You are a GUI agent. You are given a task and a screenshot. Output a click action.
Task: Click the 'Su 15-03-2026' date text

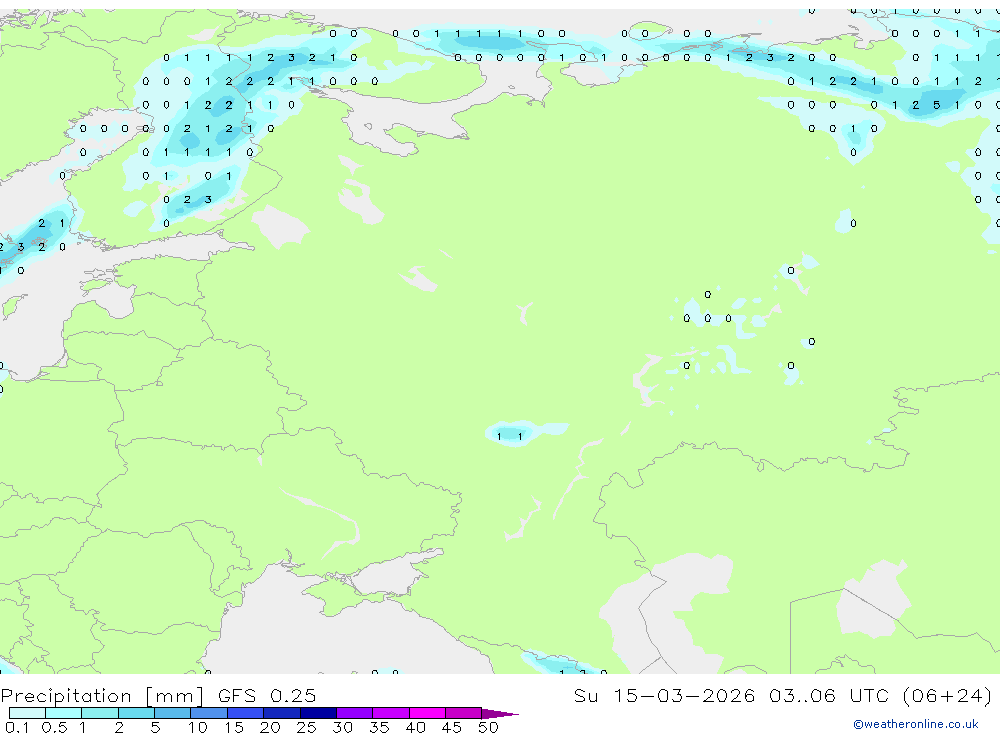[664, 695]
